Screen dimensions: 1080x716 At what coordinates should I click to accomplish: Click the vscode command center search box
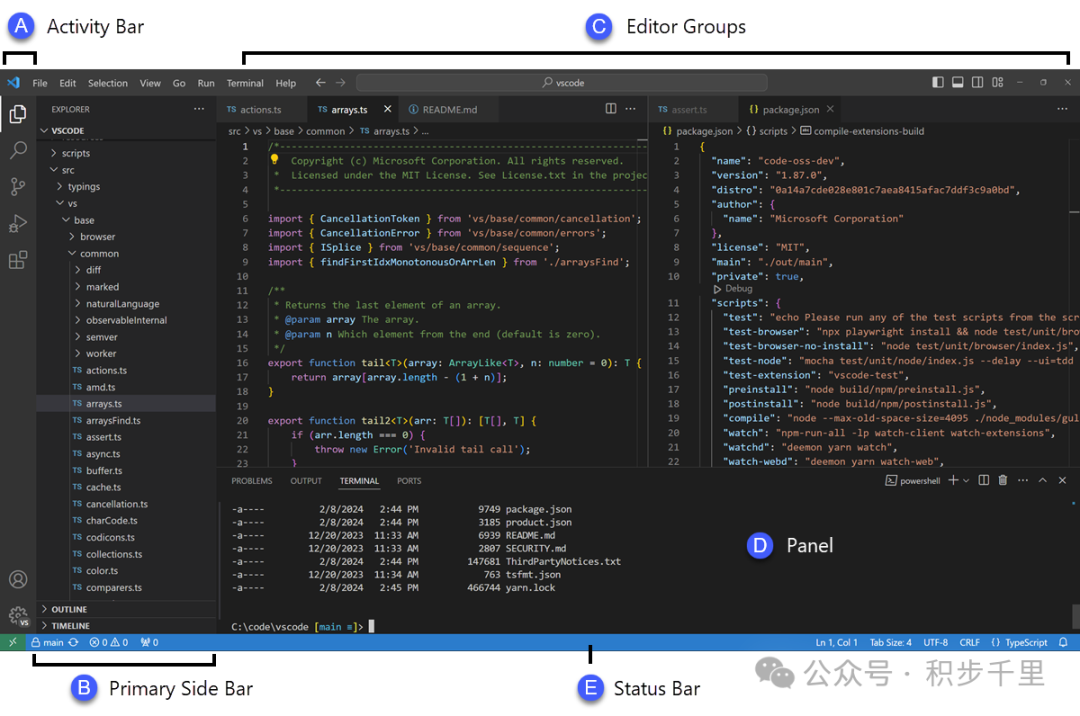click(562, 83)
